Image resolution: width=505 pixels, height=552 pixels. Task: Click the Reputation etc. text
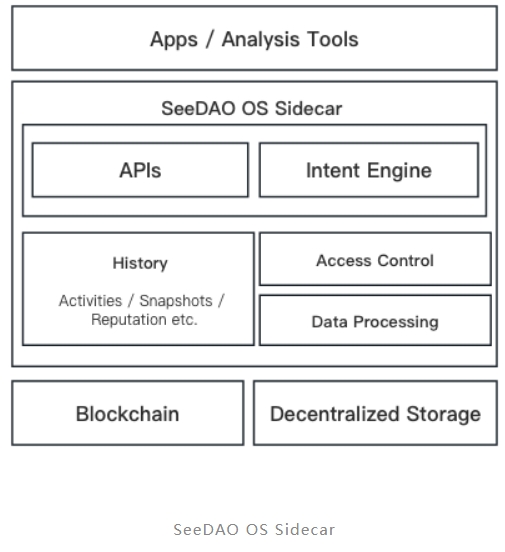pyautogui.click(x=144, y=320)
